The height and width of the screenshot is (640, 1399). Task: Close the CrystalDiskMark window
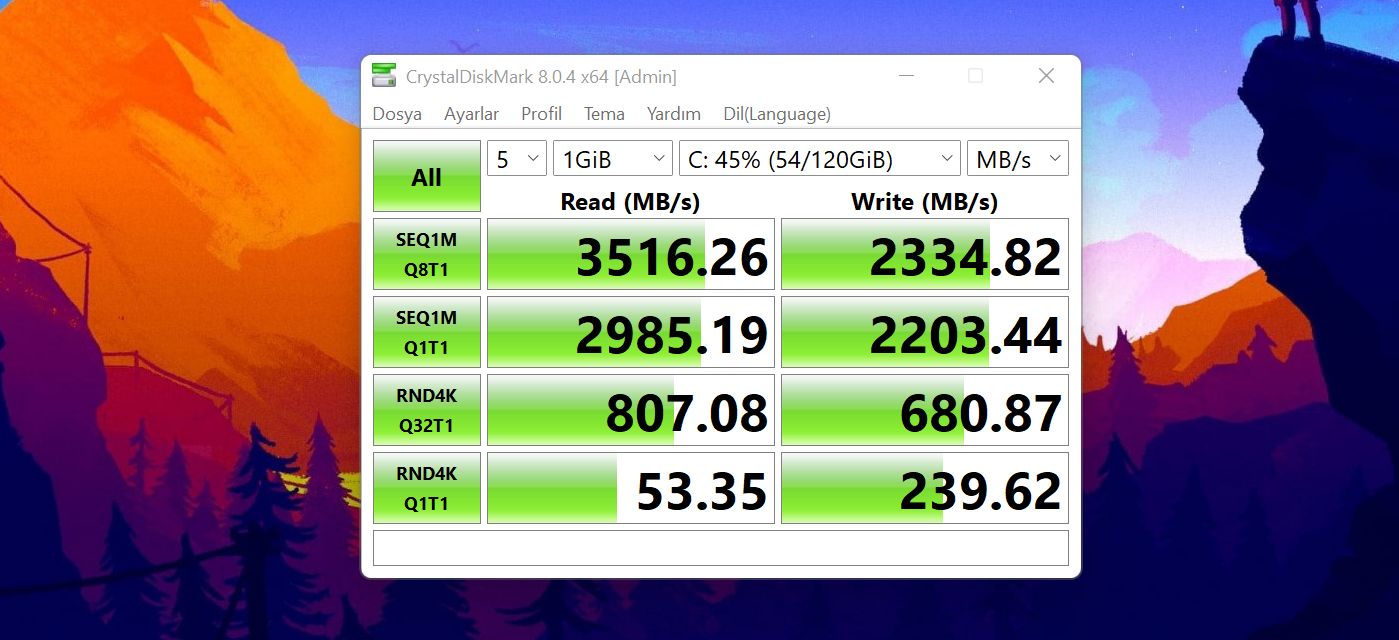coord(1046,76)
